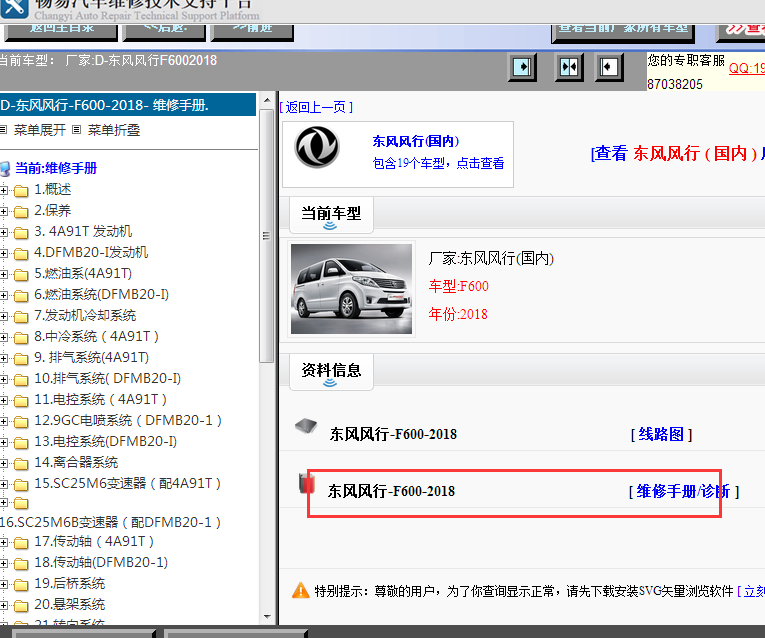Image resolution: width=765 pixels, height=638 pixels.
Task: Click the expand-right panel arrow icon
Action: 522,67
